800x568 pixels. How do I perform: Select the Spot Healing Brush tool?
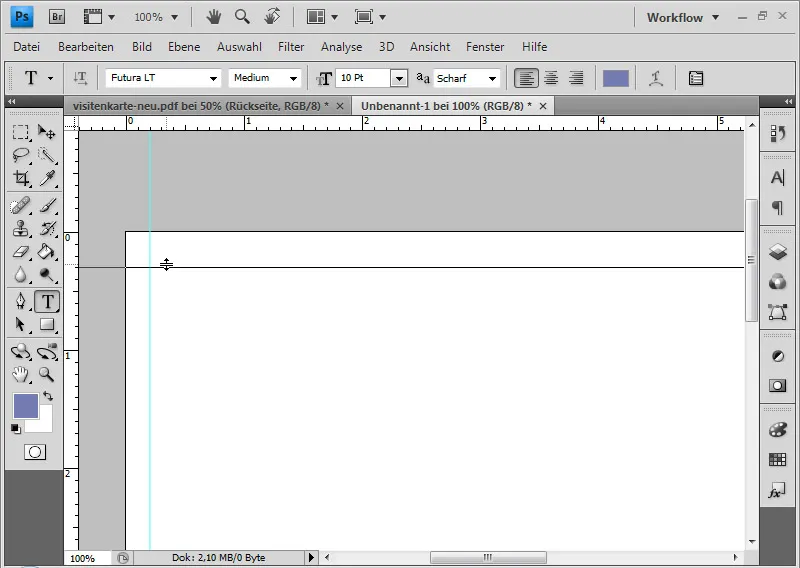tap(20, 206)
